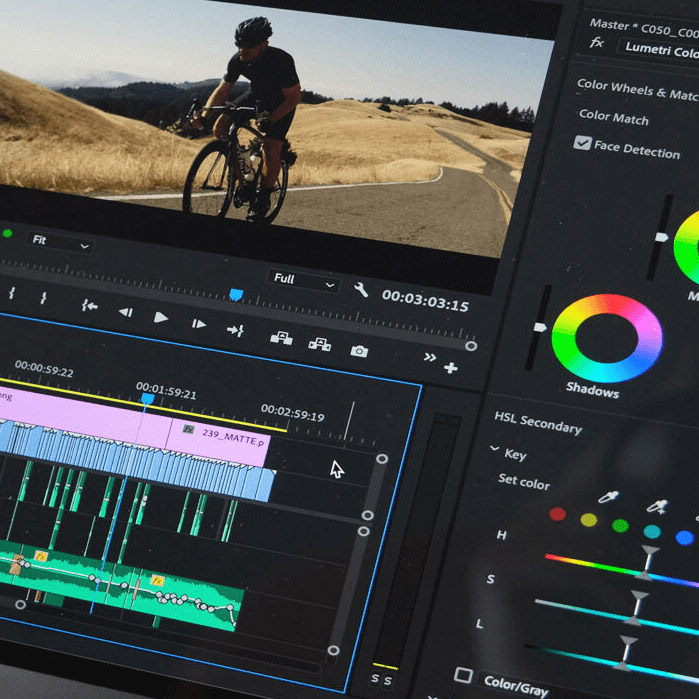Viewport: 699px width, 699px height.
Task: Click the green audio waveform clip
Action: pyautogui.click(x=120, y=585)
